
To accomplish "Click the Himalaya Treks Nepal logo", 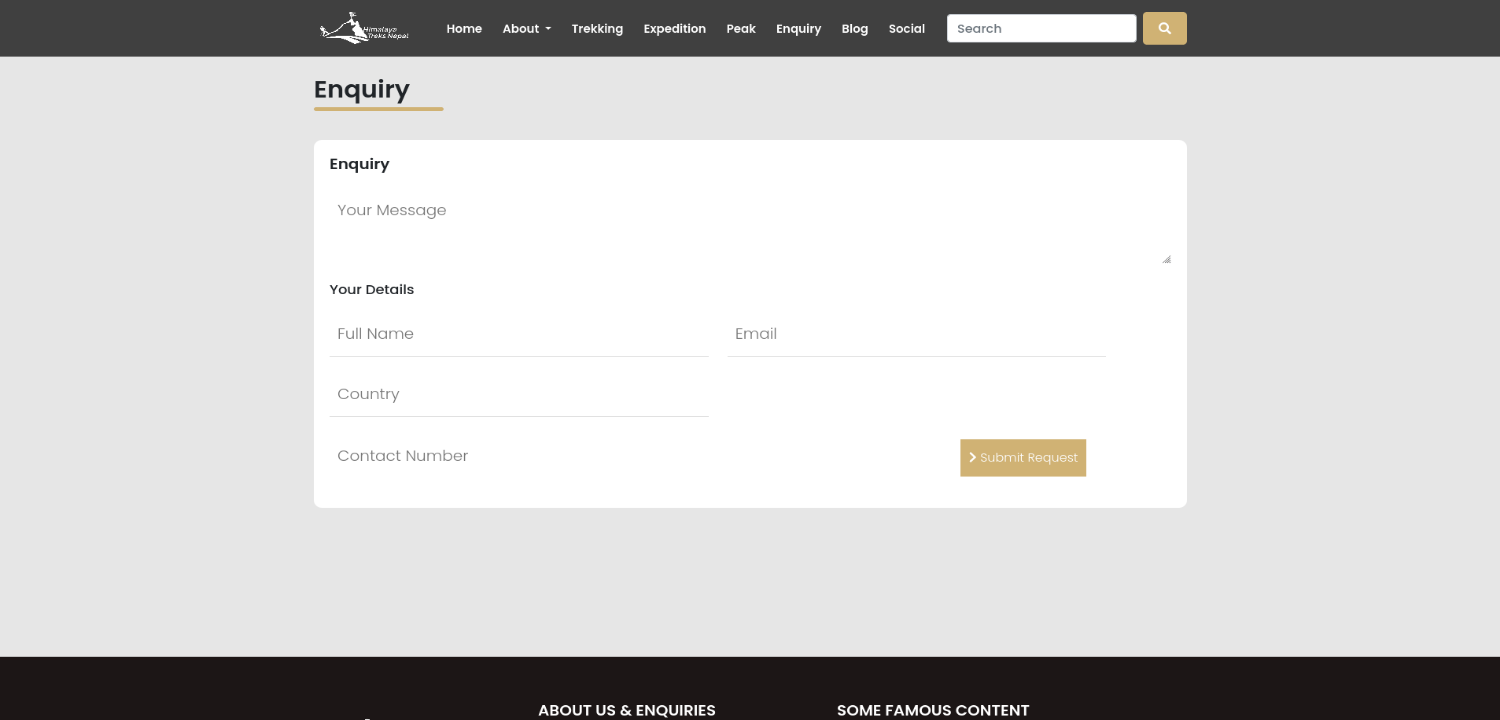I will tap(365, 28).
